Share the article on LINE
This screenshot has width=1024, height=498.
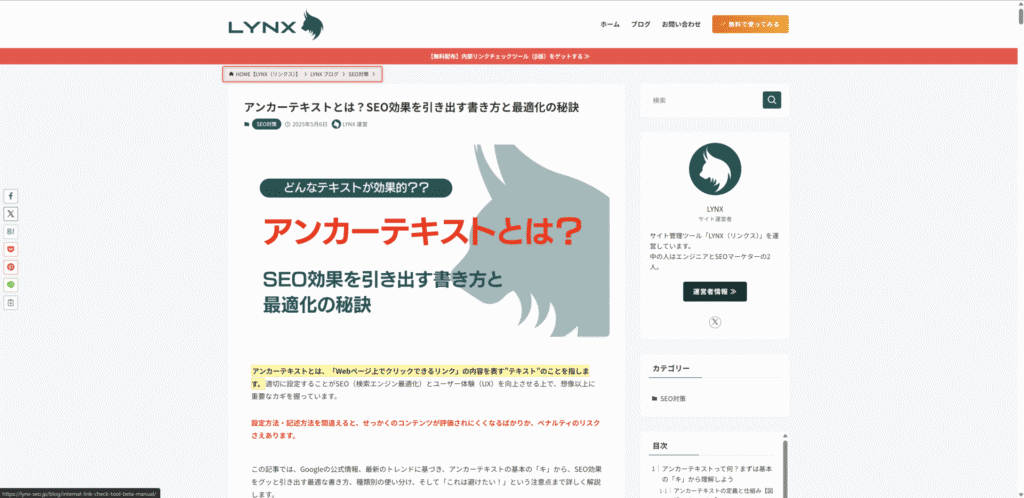pyautogui.click(x=10, y=285)
